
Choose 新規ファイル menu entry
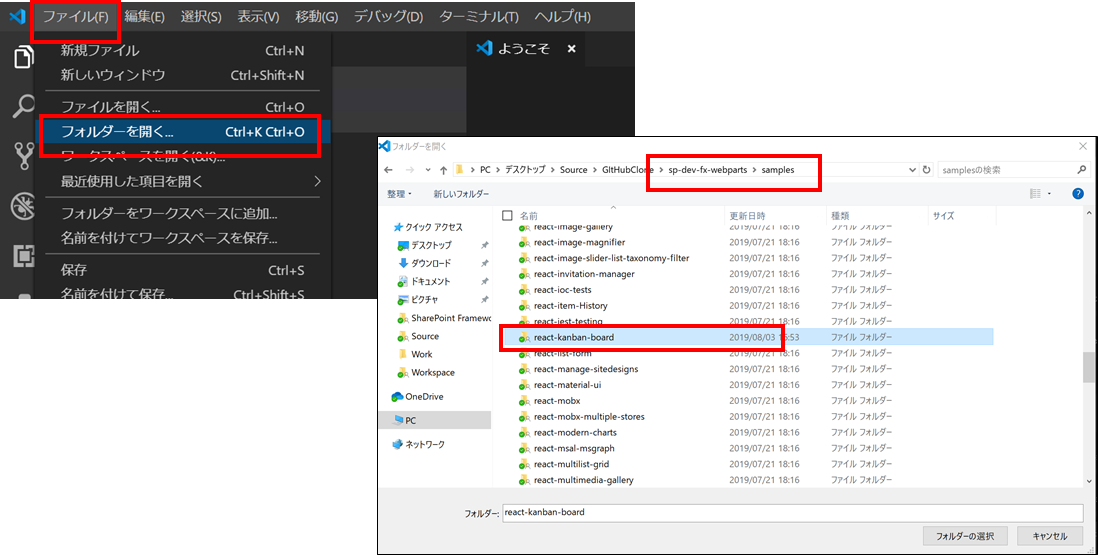tap(182, 50)
